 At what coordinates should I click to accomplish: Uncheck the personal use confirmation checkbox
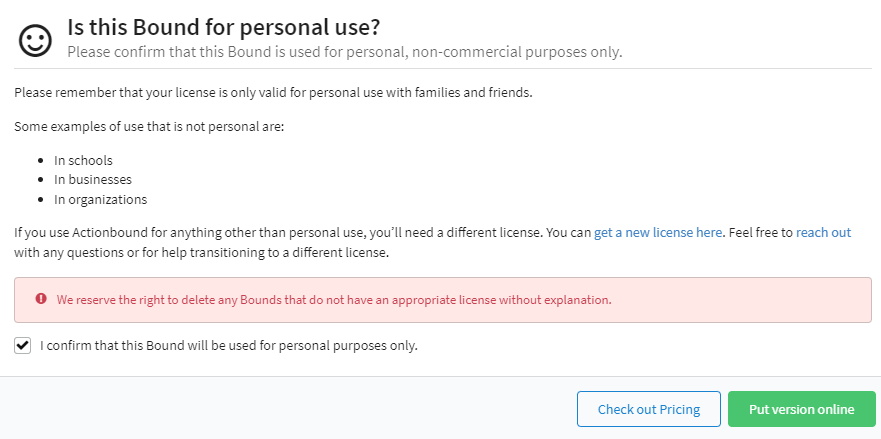coord(23,346)
